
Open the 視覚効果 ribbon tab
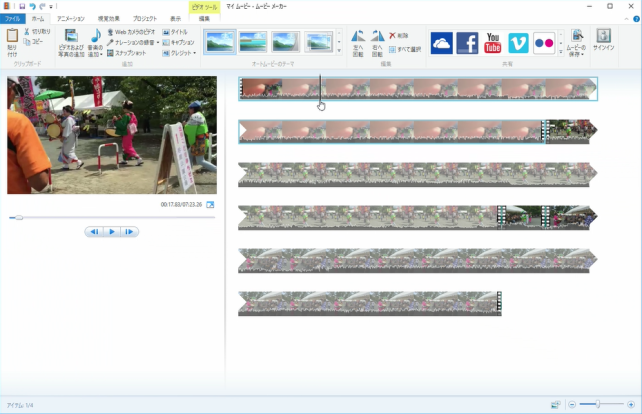click(x=109, y=19)
